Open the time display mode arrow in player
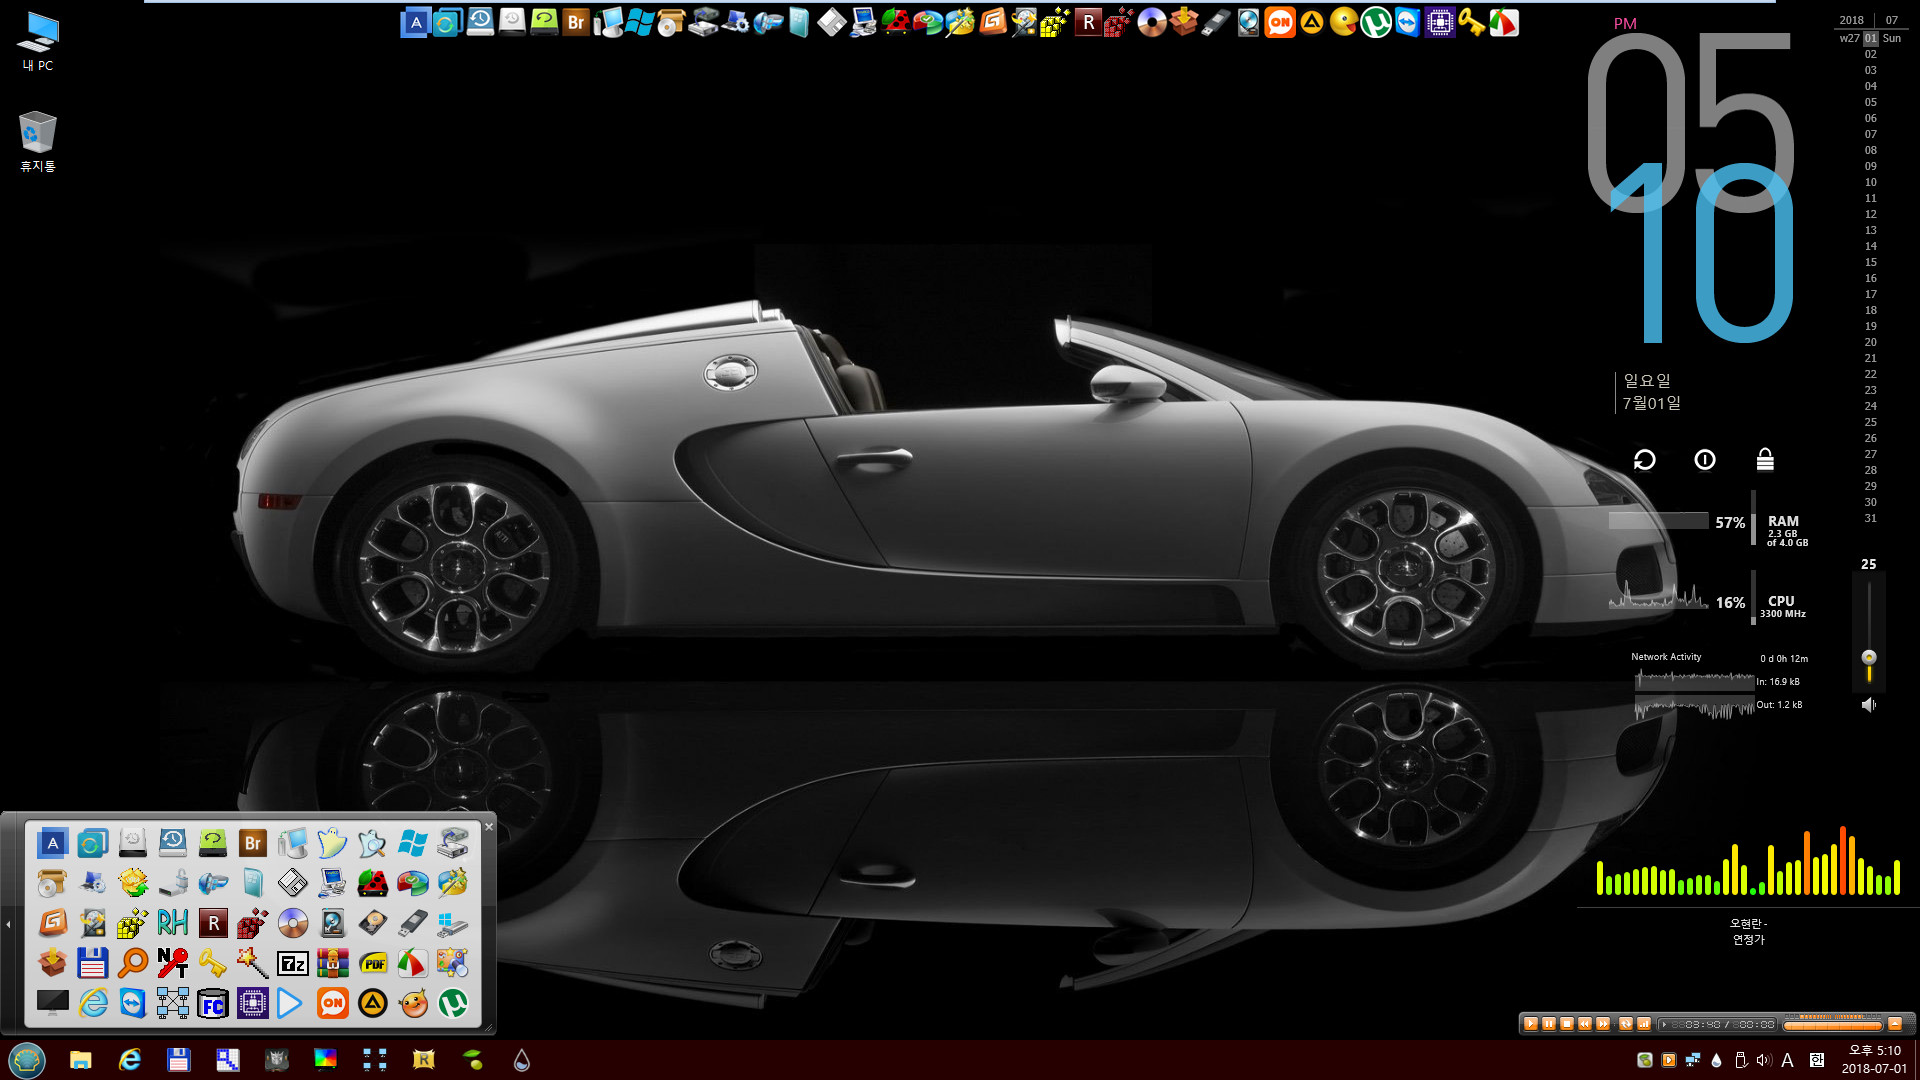The image size is (1920, 1080). [x=1664, y=1024]
